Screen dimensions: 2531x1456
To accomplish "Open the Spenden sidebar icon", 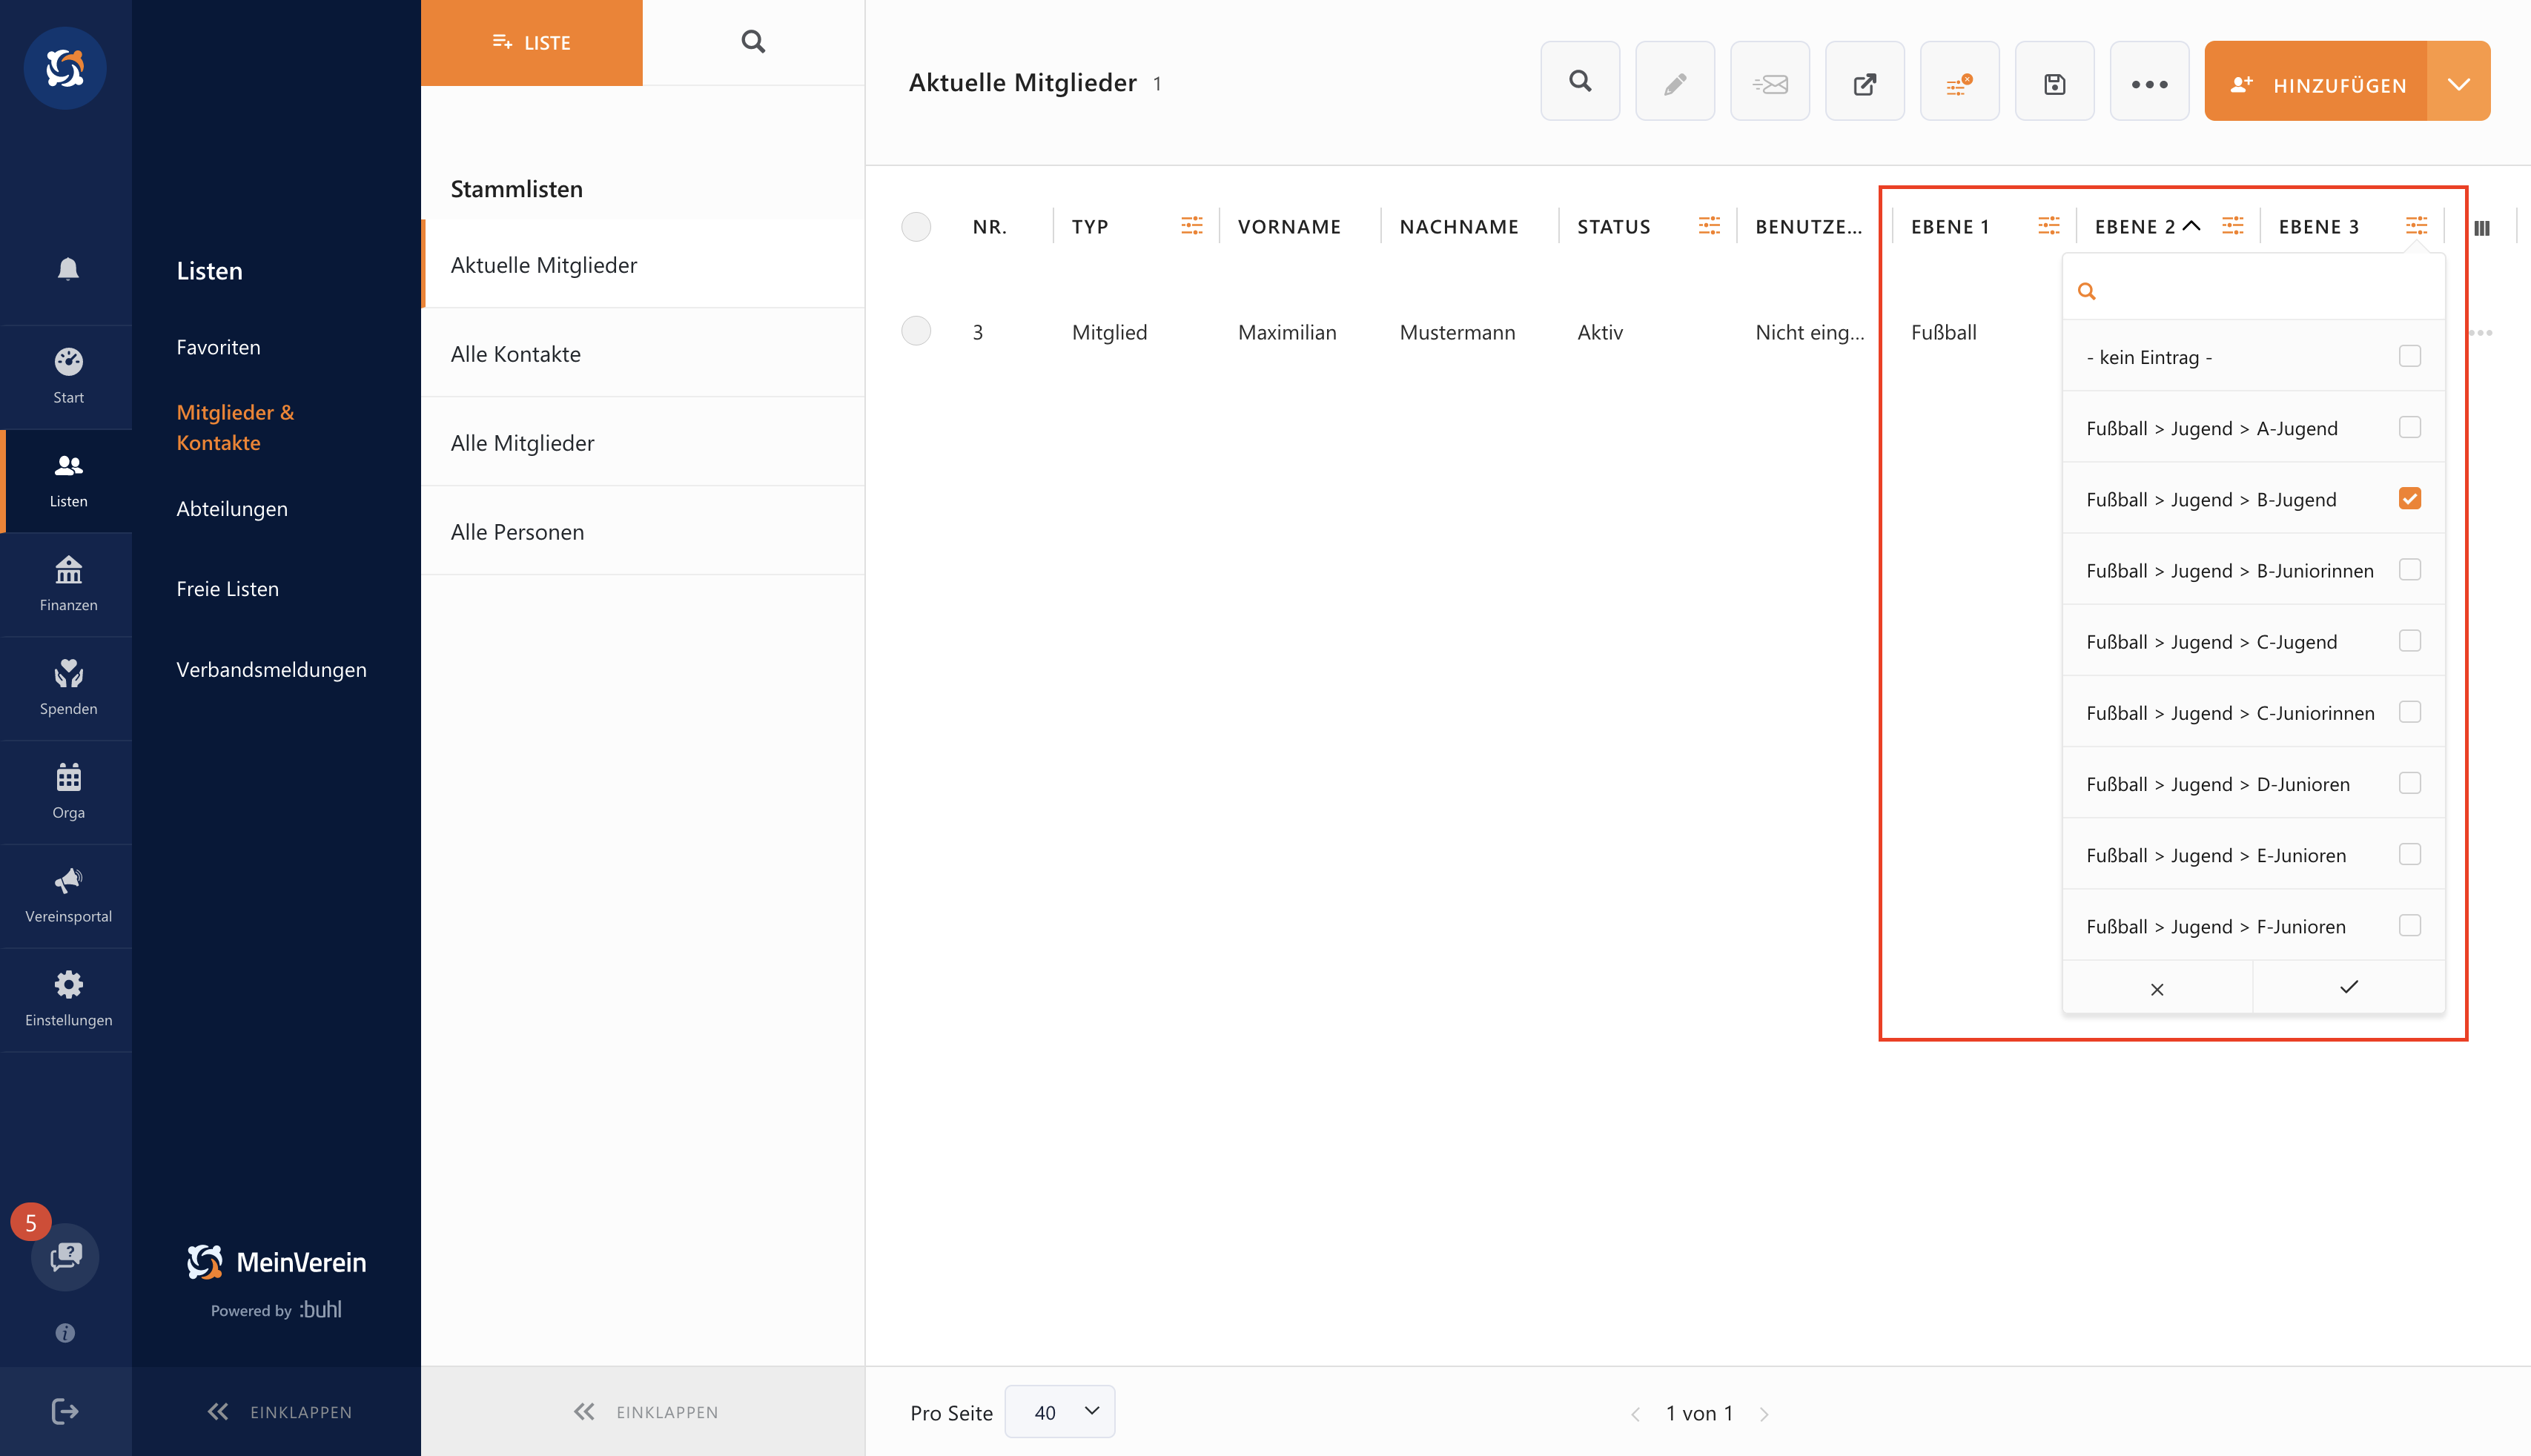I will tap(67, 687).
